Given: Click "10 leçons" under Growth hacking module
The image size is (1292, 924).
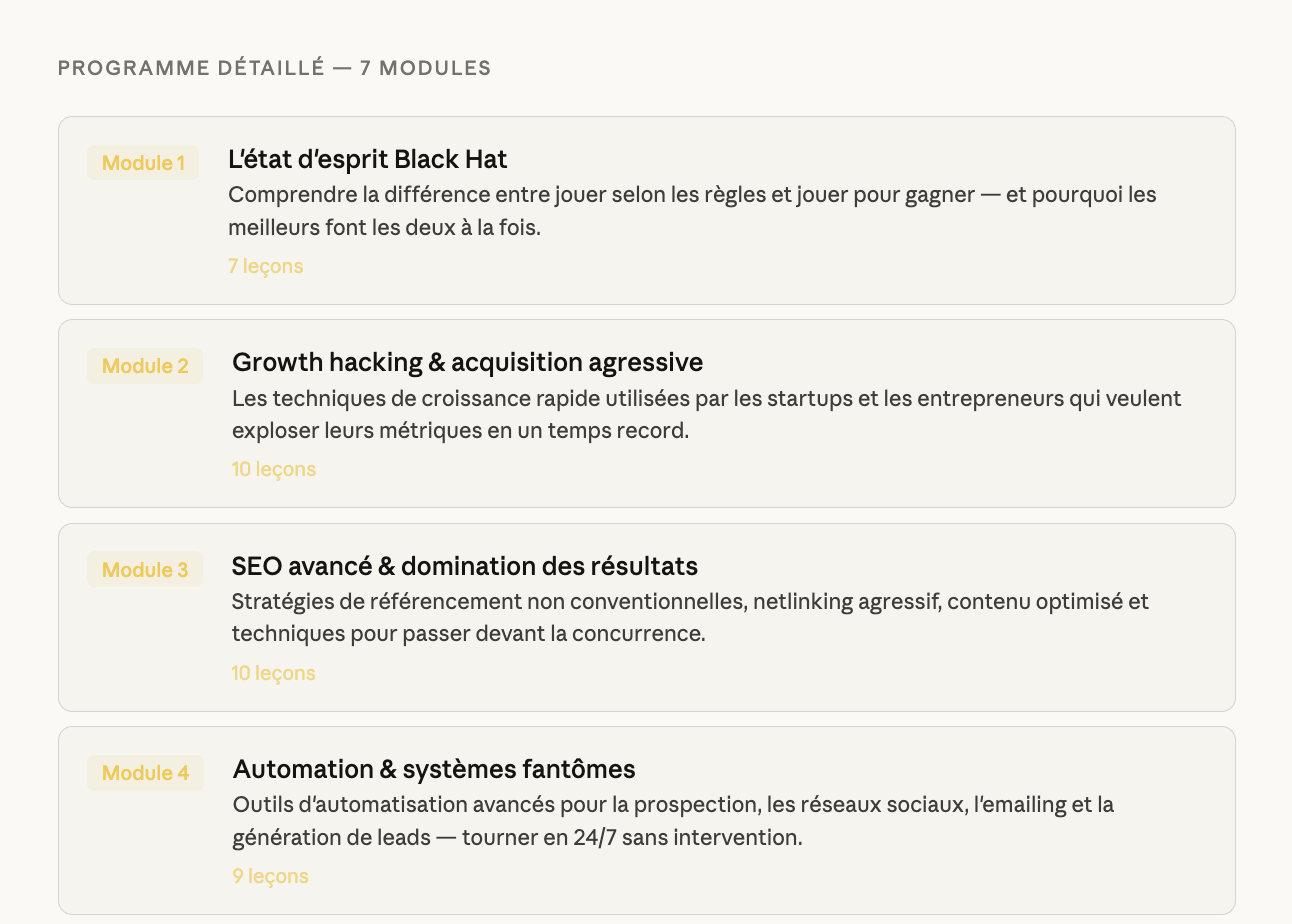Looking at the screenshot, I should pos(273,469).
